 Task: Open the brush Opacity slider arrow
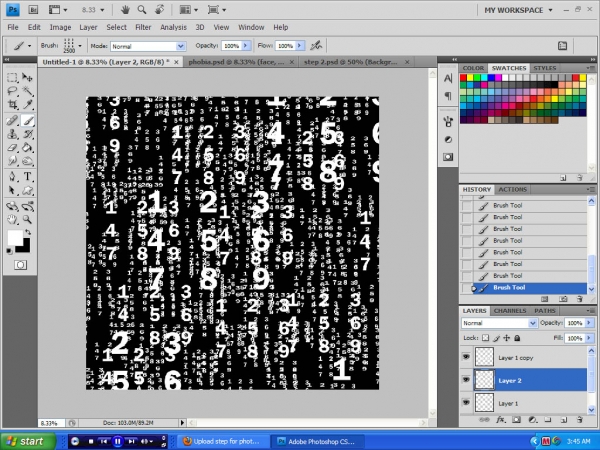point(246,46)
